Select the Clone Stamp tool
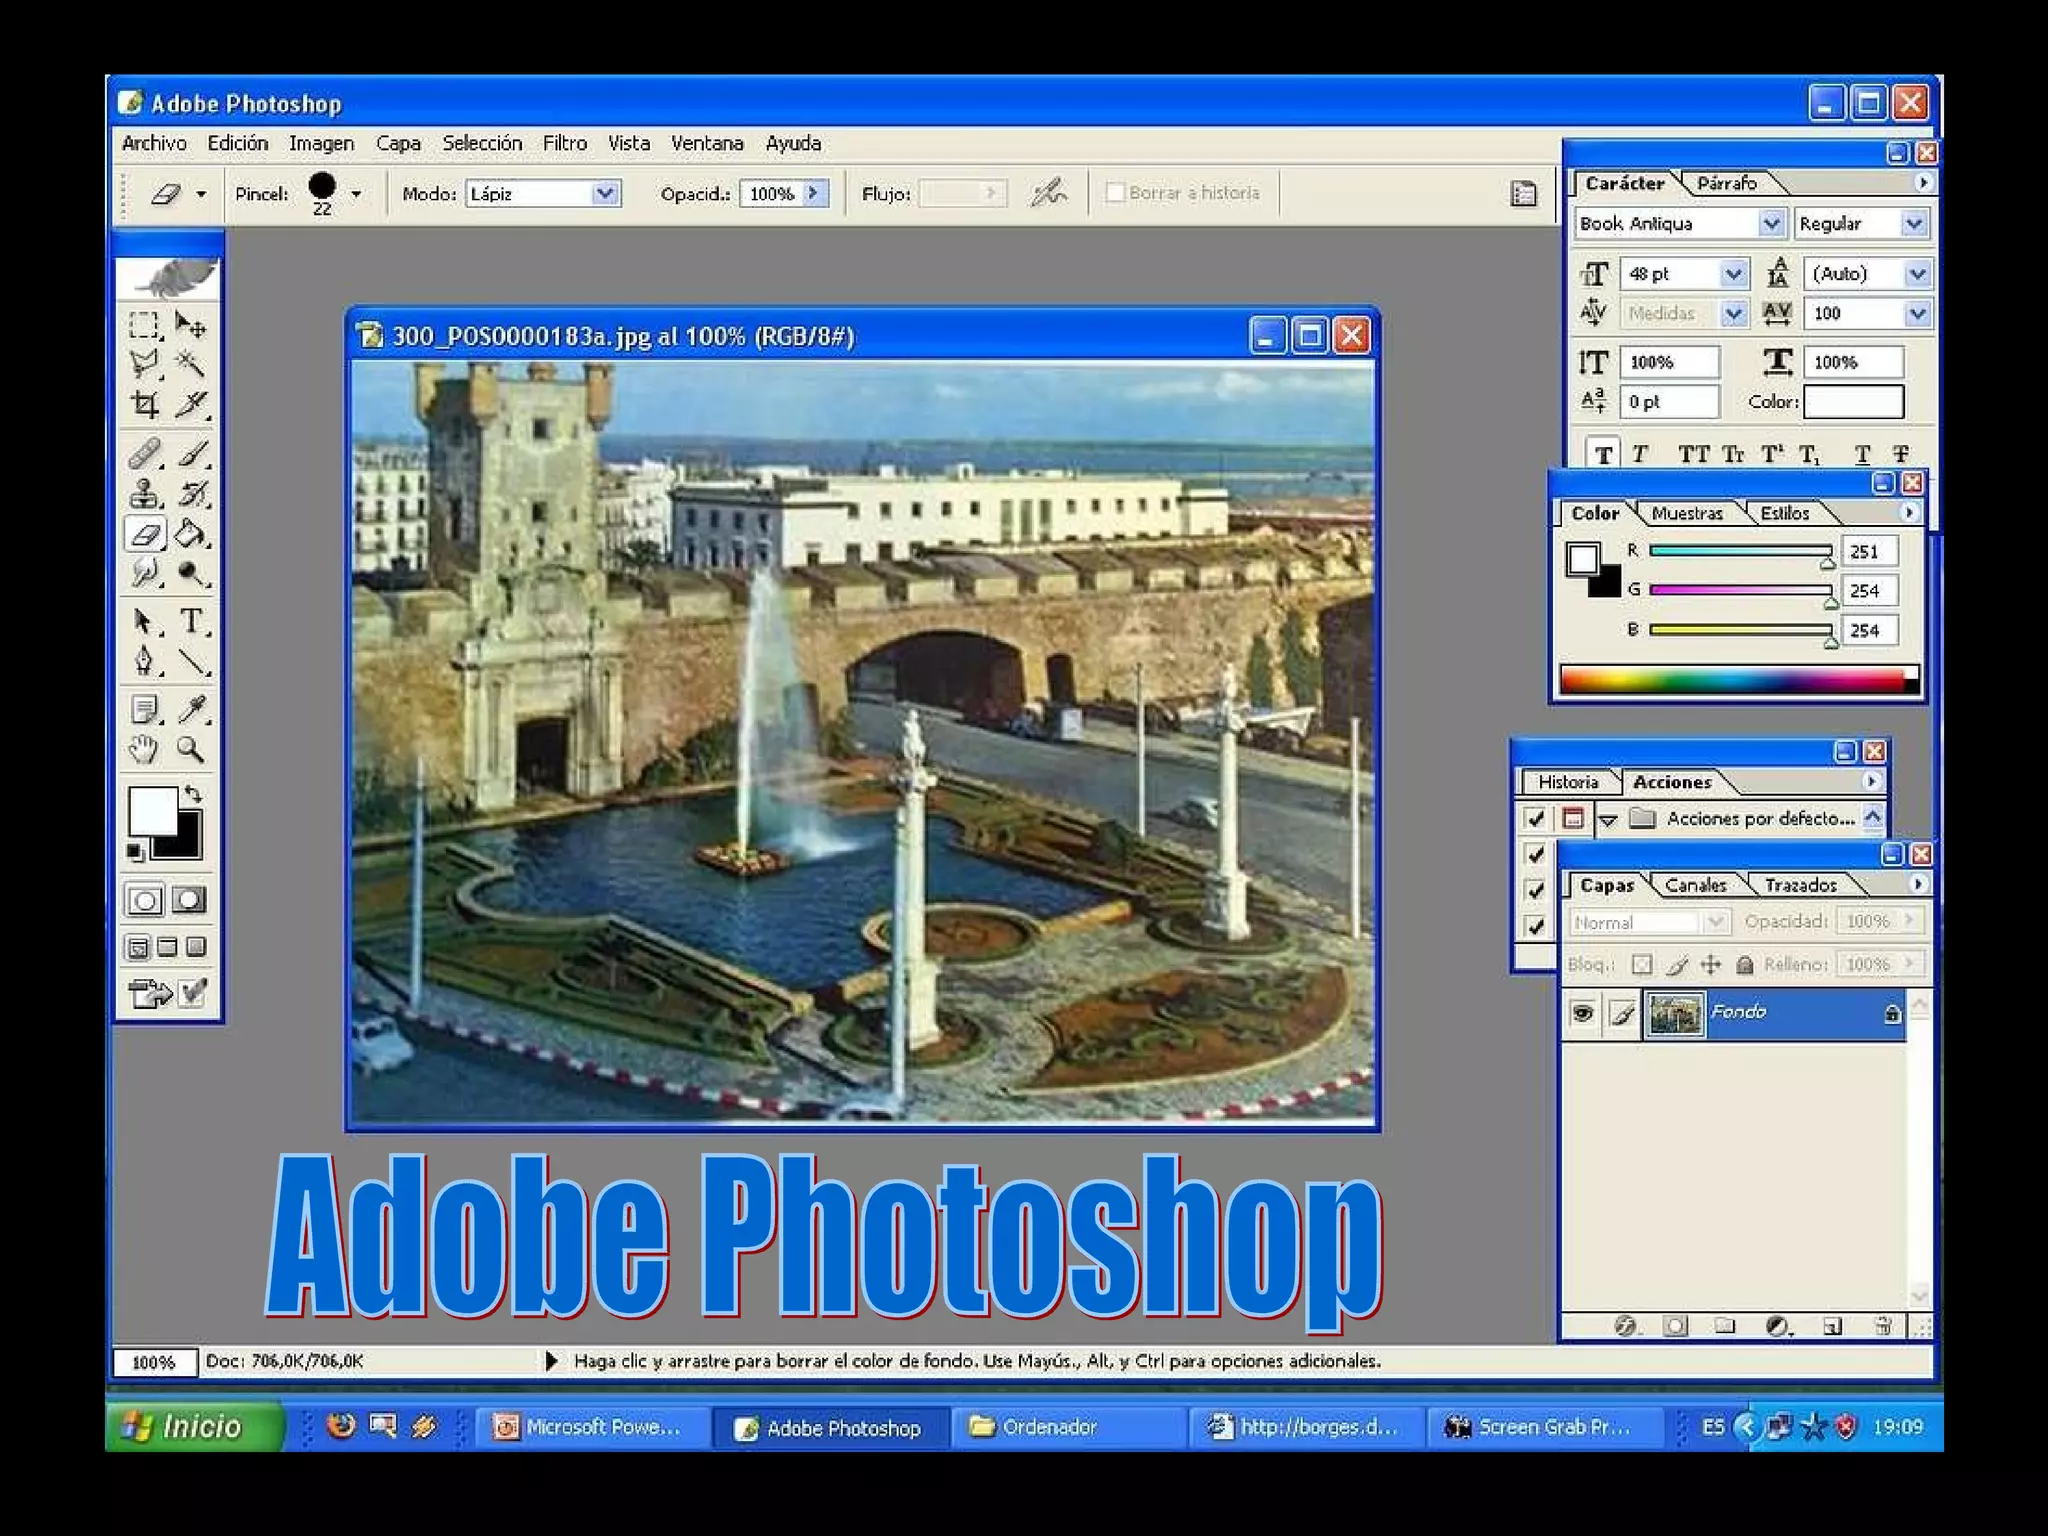Screen dimensions: 2048x1536 145,494
